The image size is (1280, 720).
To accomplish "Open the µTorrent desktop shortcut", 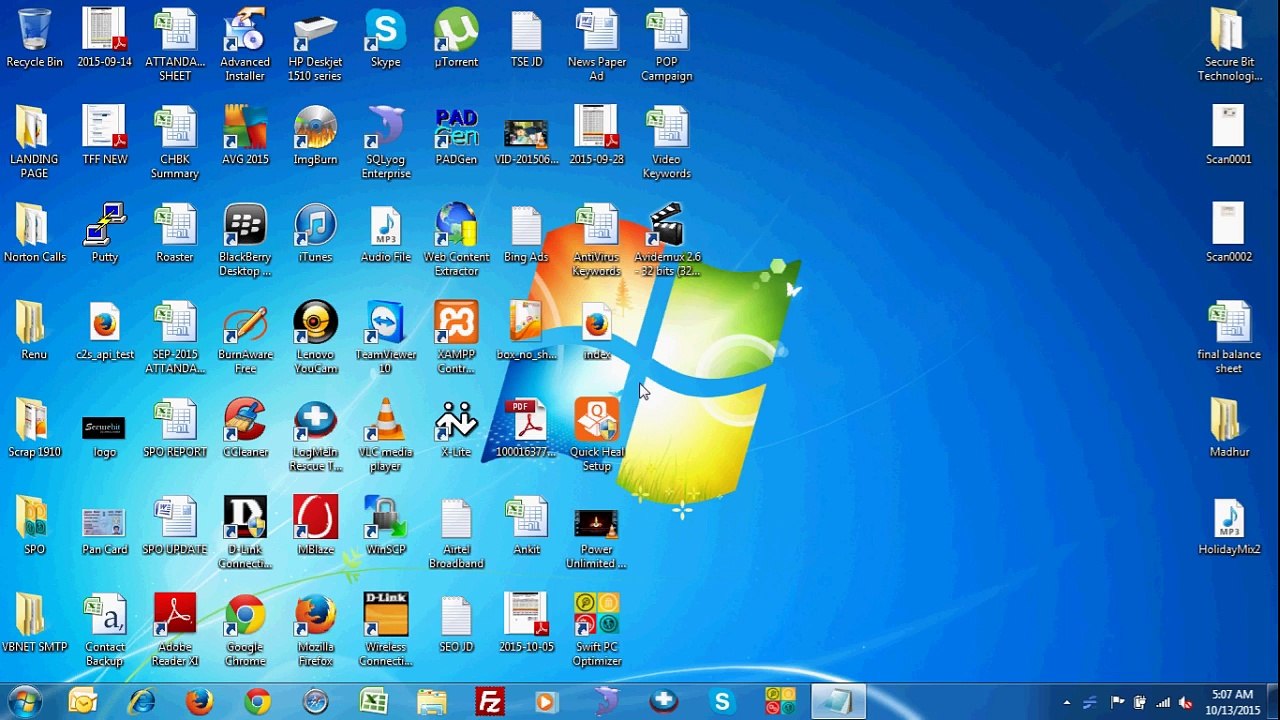I will coord(456,38).
